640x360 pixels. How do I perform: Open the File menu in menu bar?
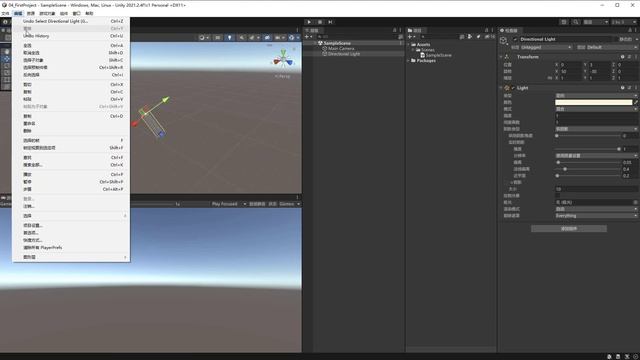[5, 13]
